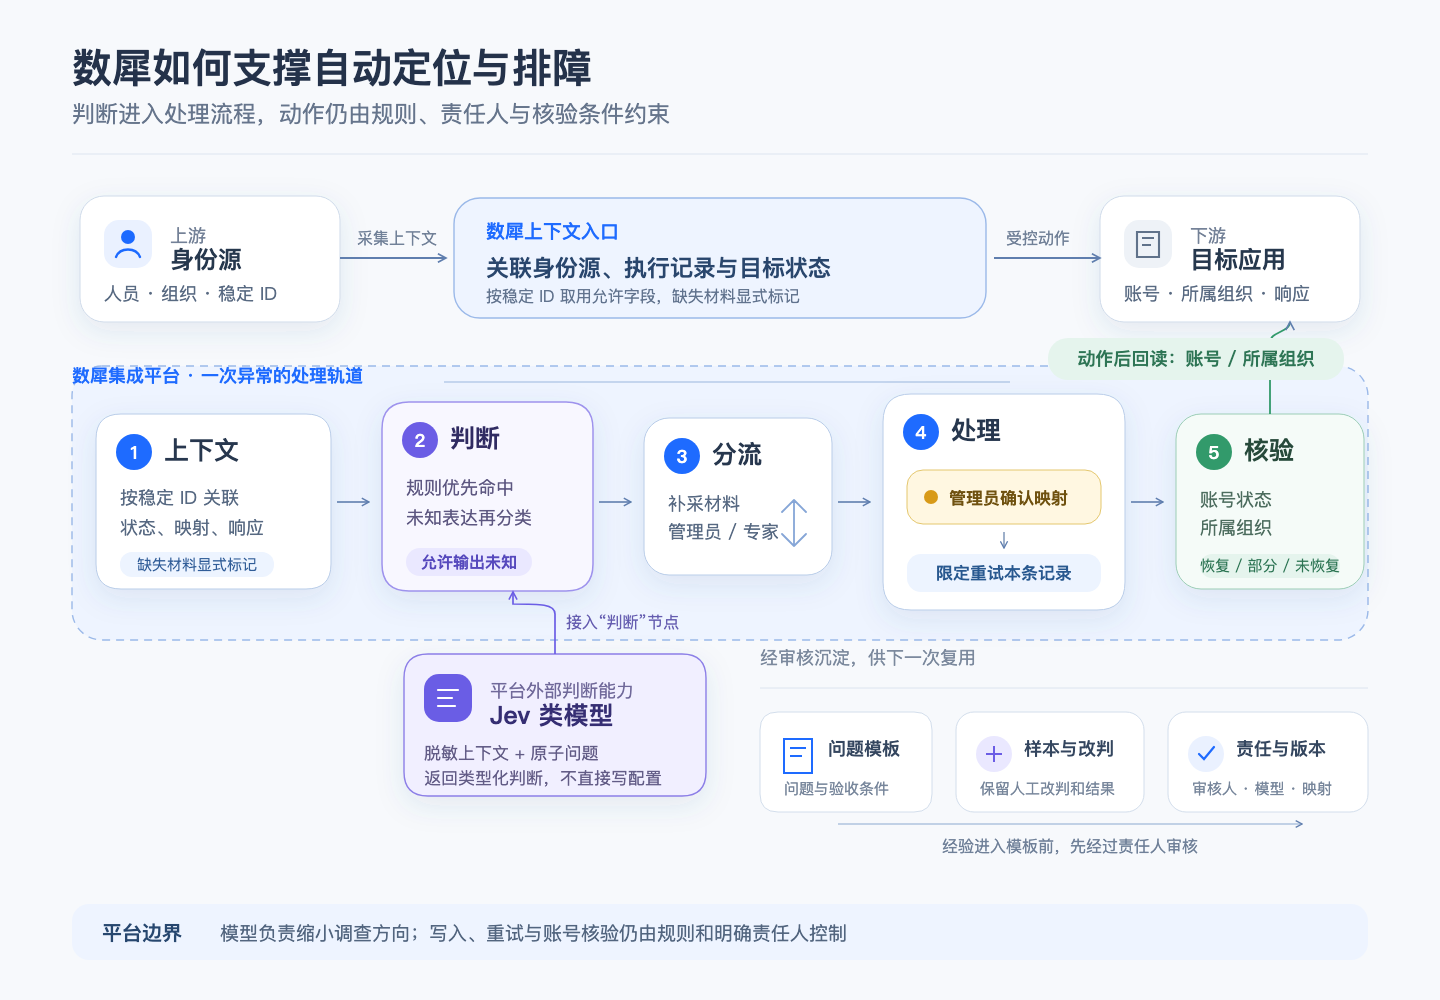Select the step 1 circle next to 上下文
The image size is (1440, 1000).
(134, 452)
